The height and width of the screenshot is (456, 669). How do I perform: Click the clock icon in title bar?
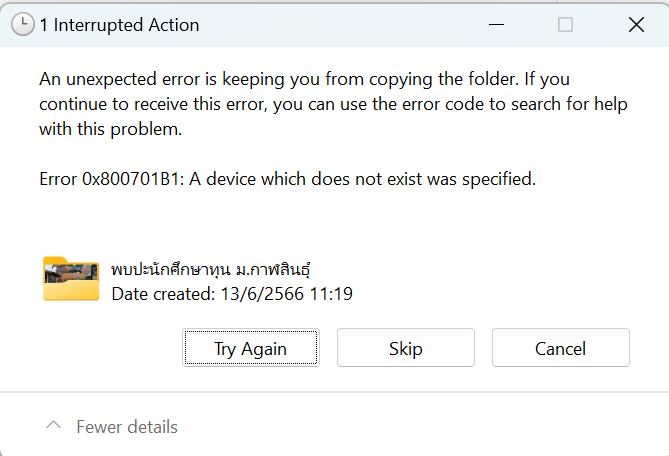click(23, 24)
